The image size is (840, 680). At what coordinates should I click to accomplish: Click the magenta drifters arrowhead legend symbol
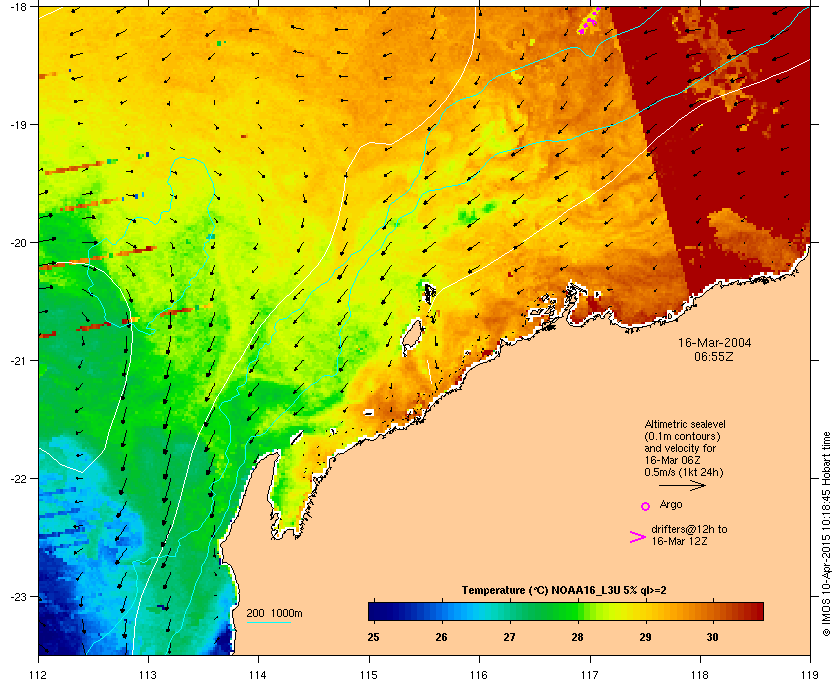(638, 537)
